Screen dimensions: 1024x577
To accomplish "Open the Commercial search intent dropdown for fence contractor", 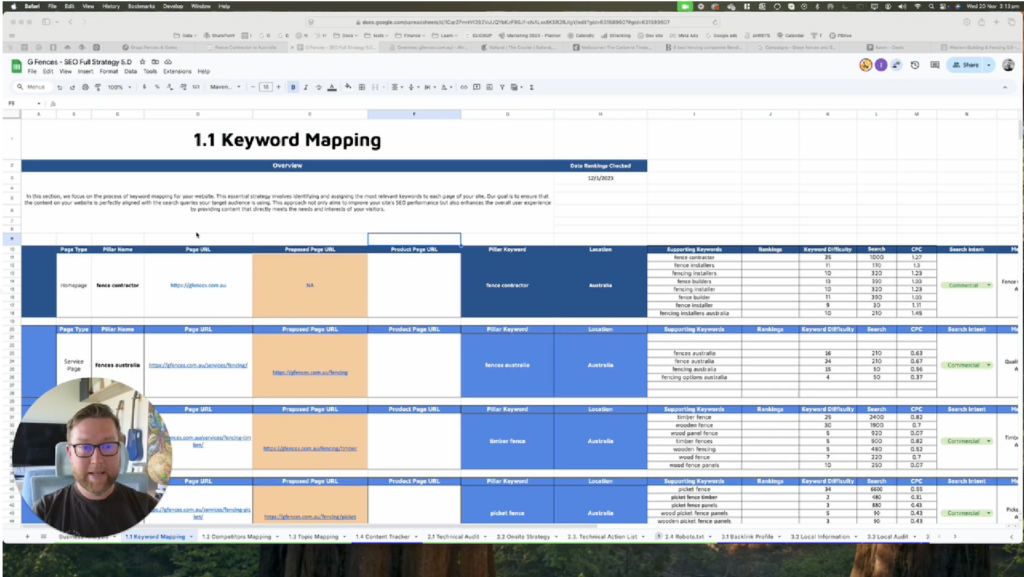I will [x=967, y=285].
